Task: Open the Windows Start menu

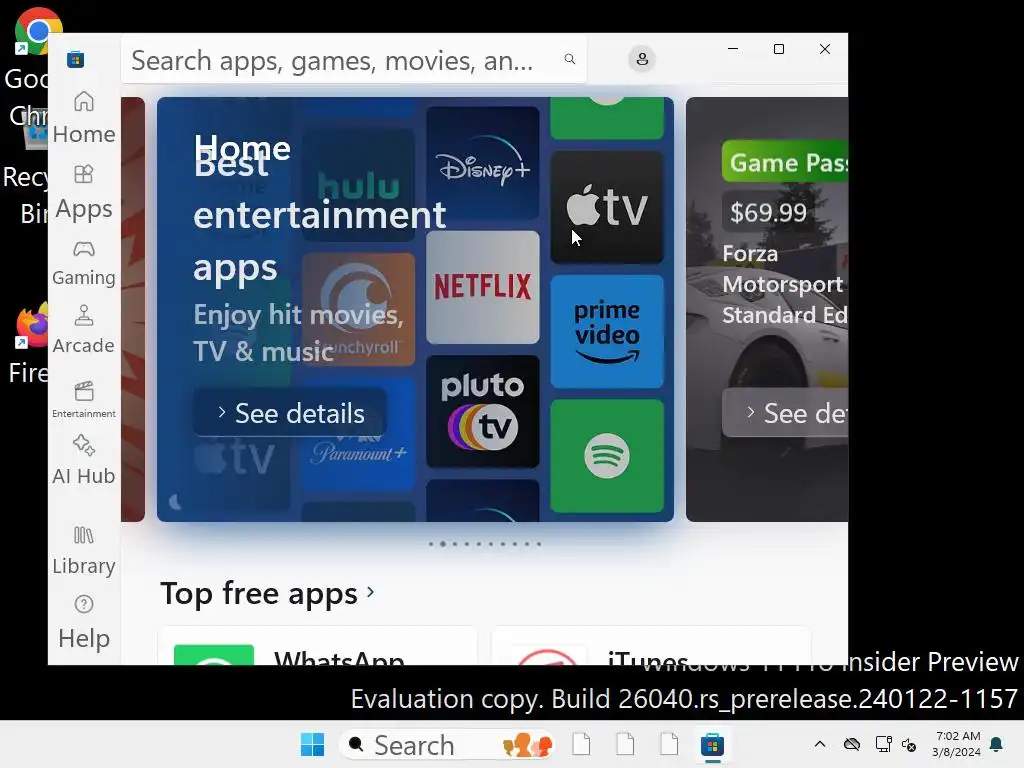Action: (x=312, y=744)
